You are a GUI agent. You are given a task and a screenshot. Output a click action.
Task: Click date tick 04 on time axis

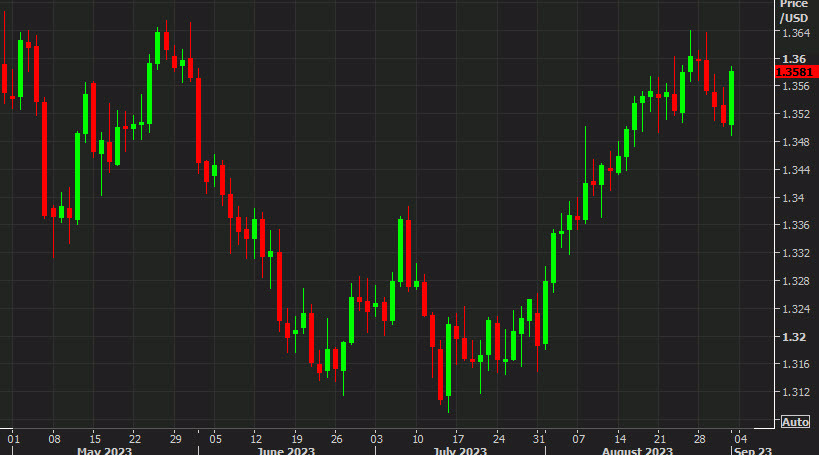click(x=740, y=439)
